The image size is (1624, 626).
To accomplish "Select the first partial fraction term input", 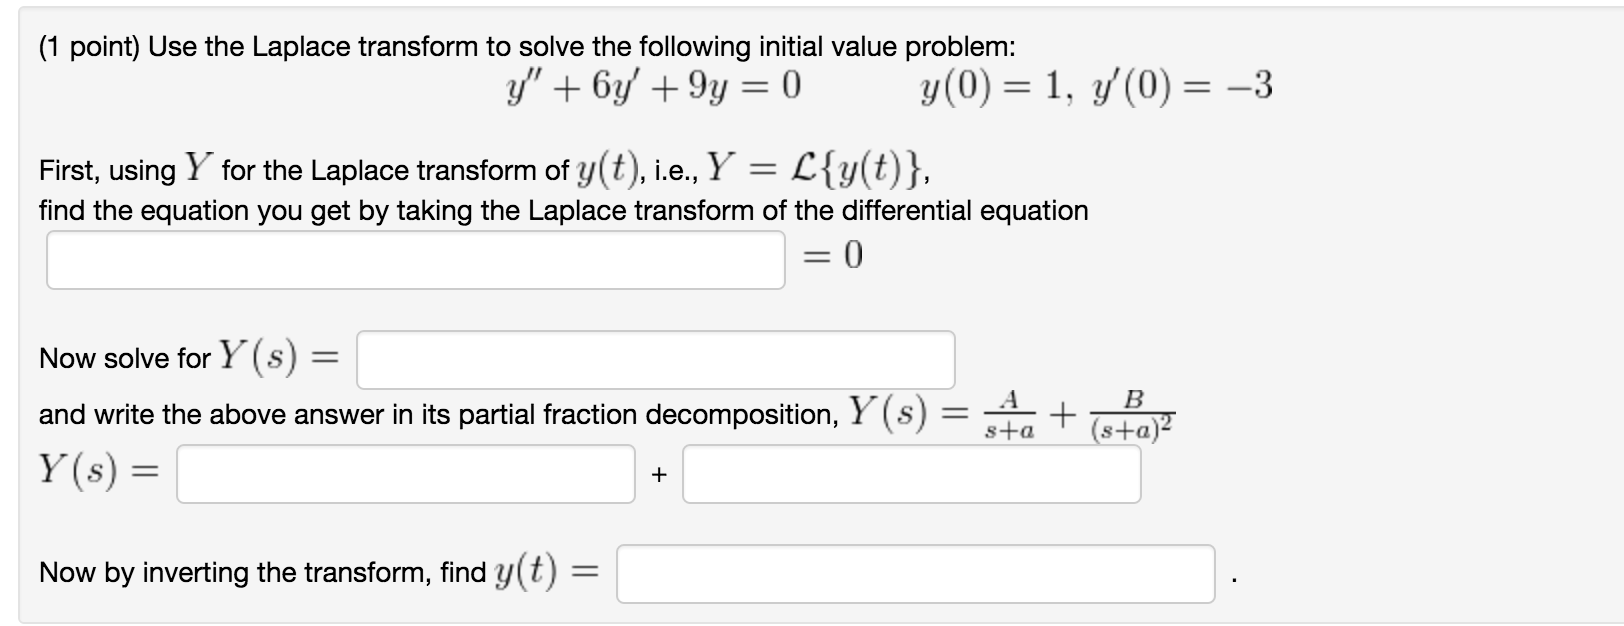I will pyautogui.click(x=406, y=474).
